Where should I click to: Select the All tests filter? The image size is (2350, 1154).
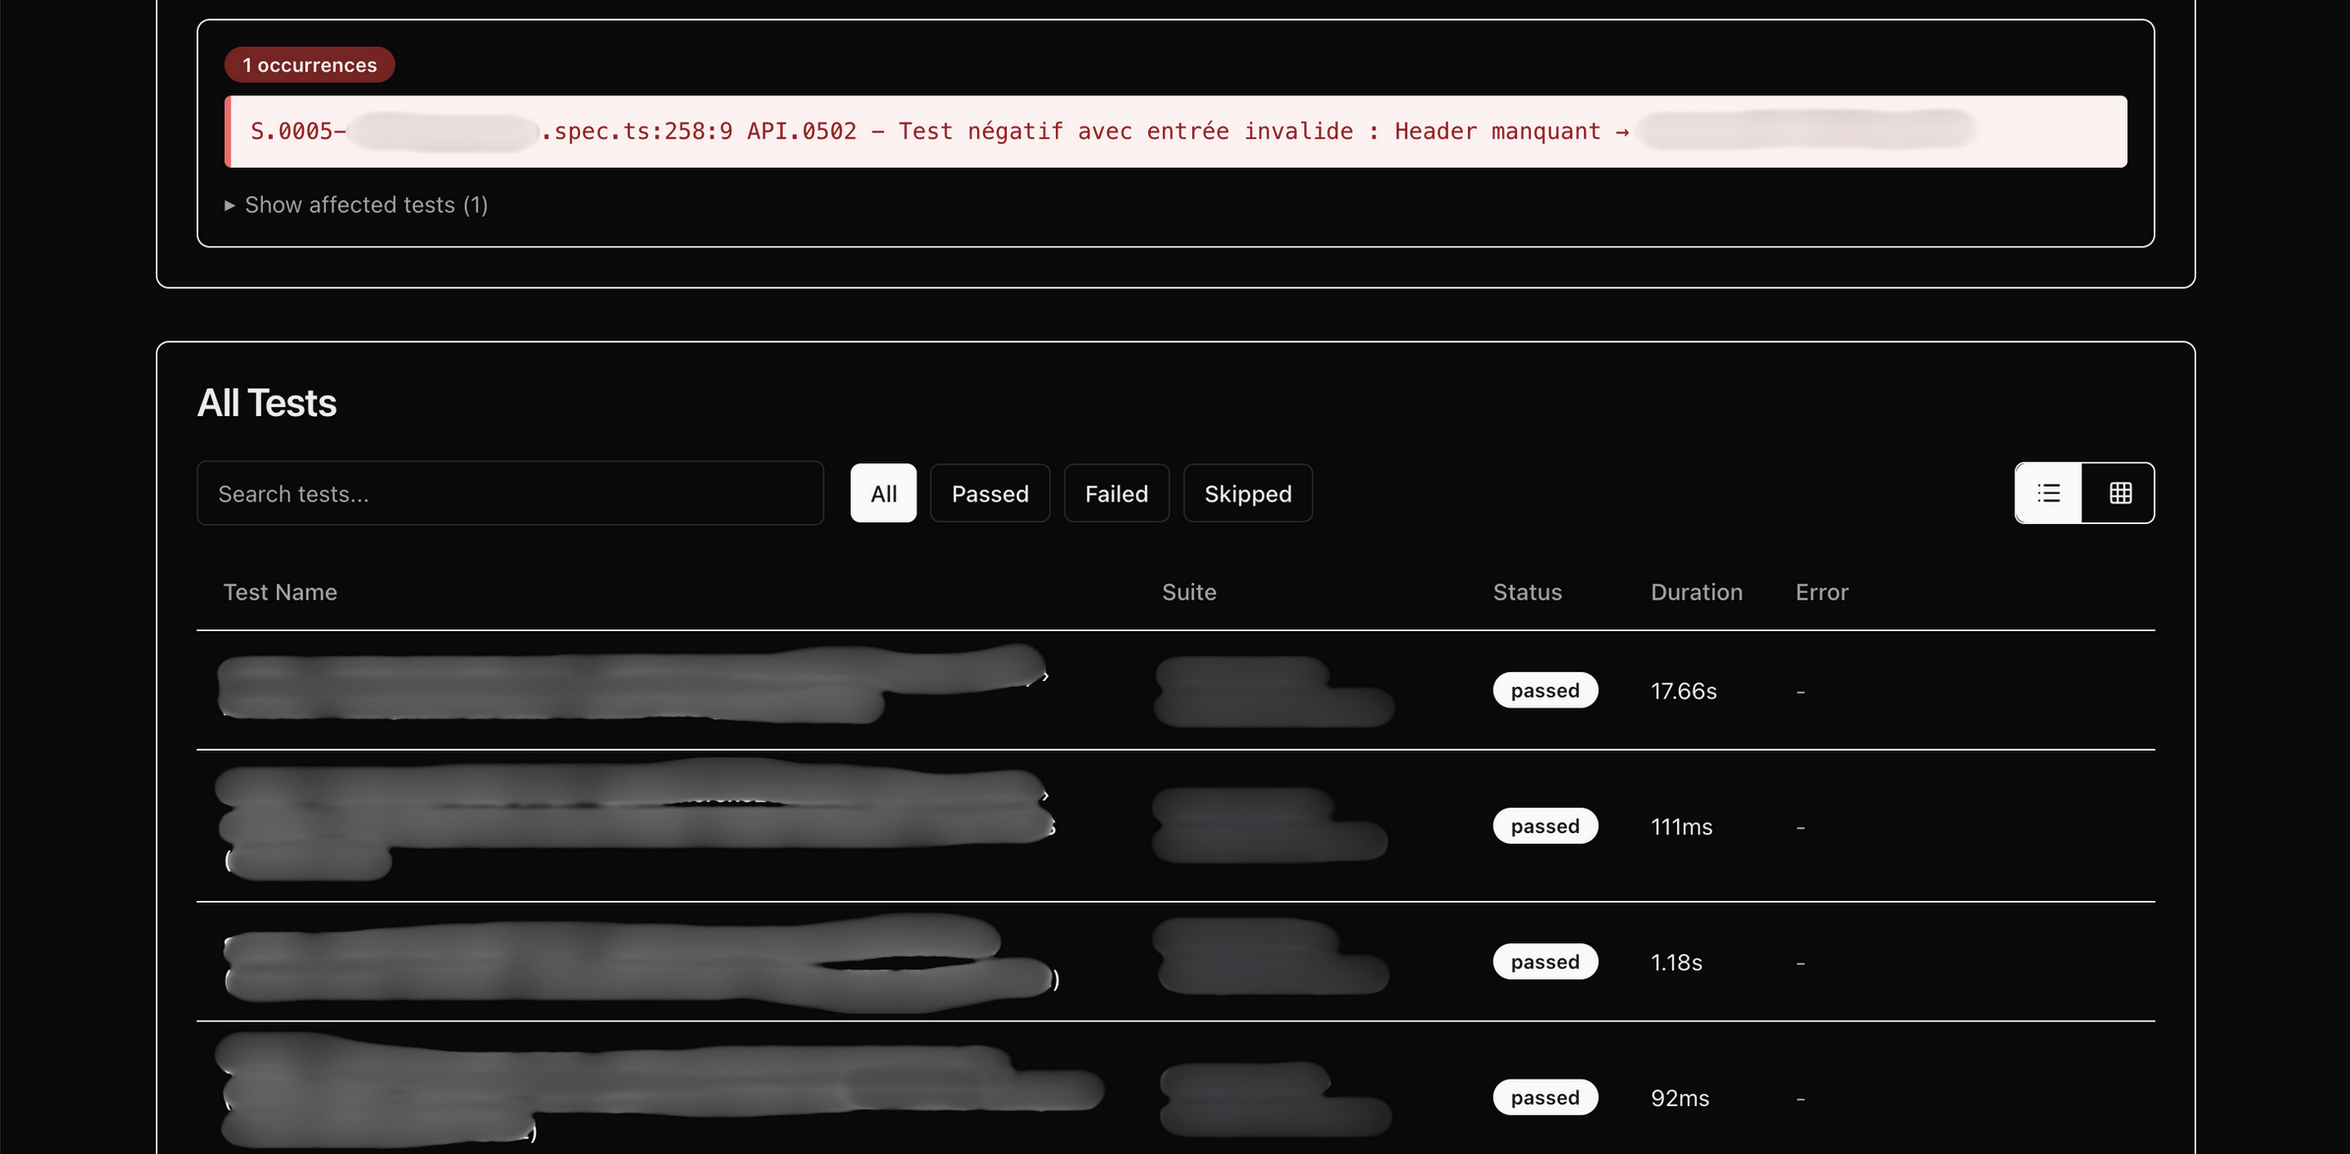882,493
